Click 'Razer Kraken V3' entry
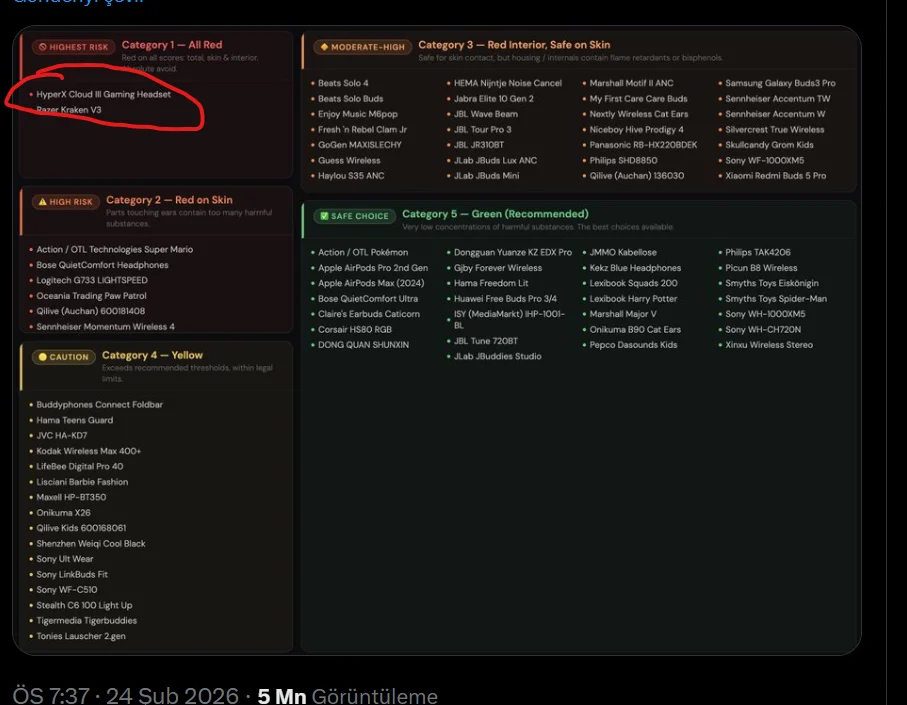This screenshot has width=907, height=705. click(69, 110)
